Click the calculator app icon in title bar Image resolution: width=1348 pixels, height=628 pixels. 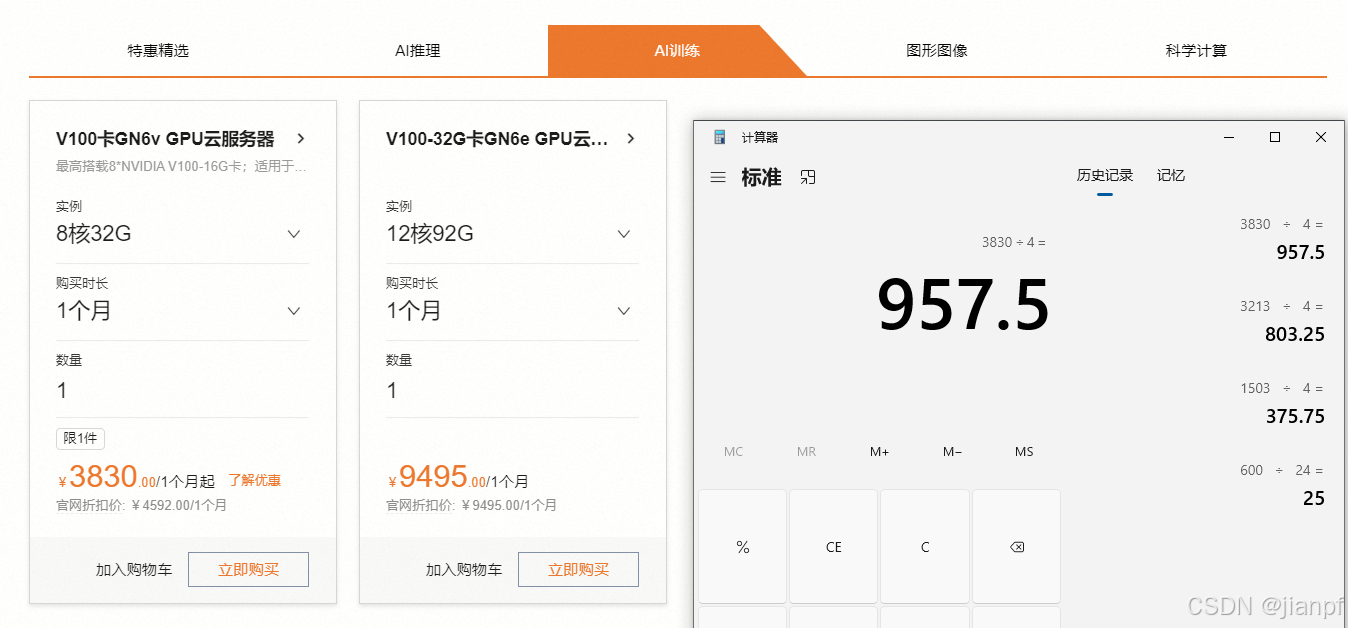click(719, 137)
